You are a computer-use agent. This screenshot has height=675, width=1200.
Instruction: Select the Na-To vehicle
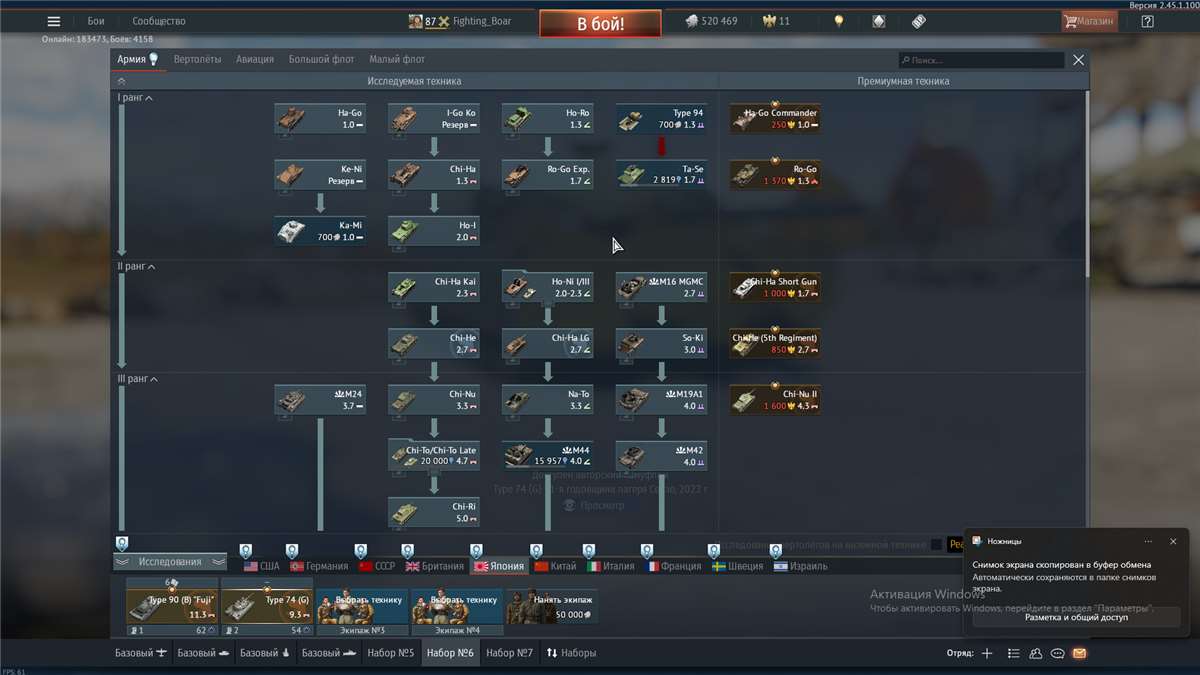click(548, 400)
